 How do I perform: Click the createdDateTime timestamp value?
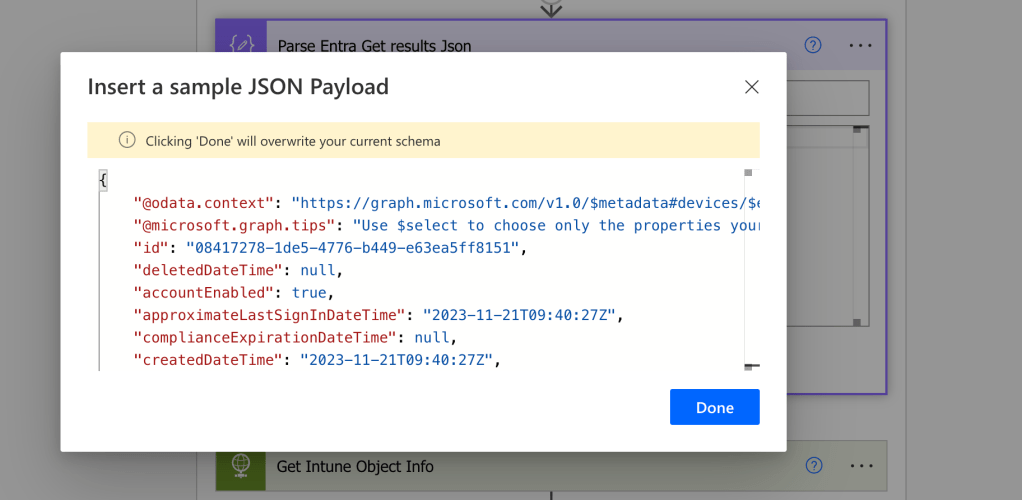click(396, 360)
